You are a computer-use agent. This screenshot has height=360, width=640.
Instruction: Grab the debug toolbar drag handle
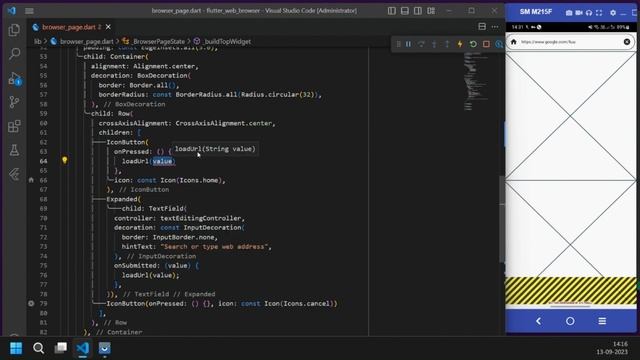(398, 44)
